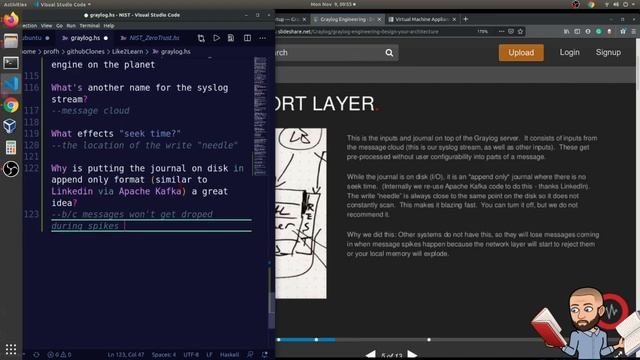Click the profh breadcrumb

(51, 52)
